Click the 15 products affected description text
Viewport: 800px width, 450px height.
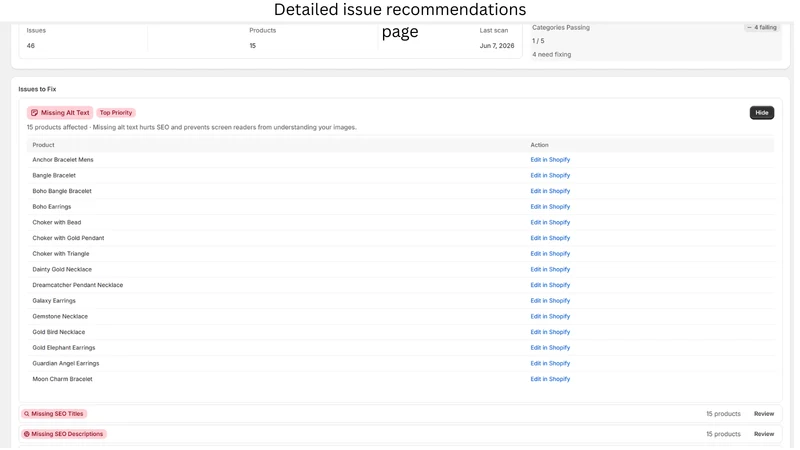(192, 128)
